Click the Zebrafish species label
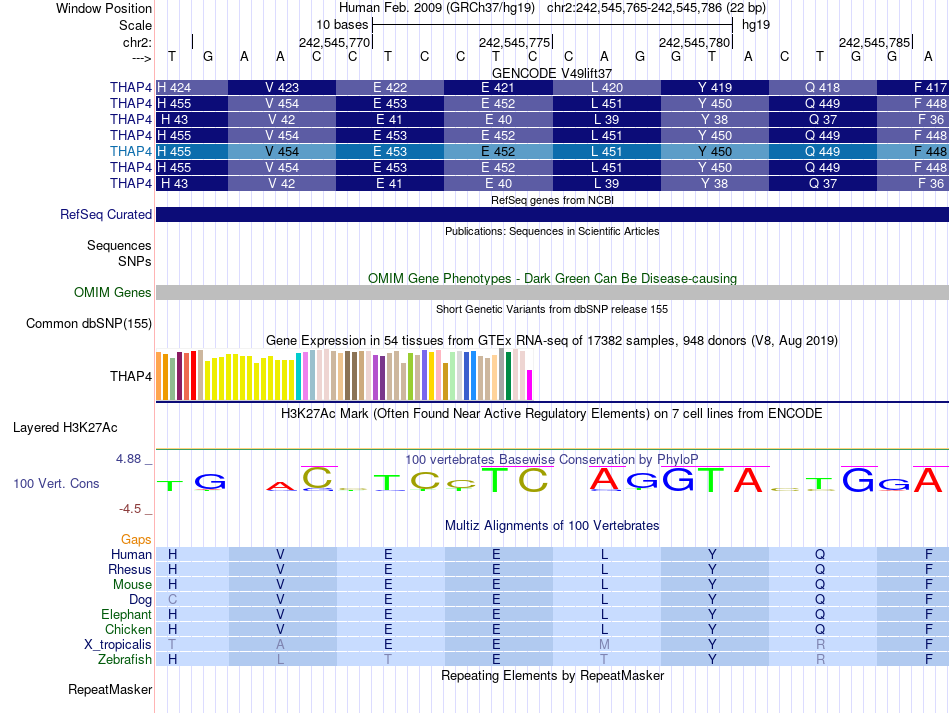The width and height of the screenshot is (950, 713). pos(125,659)
